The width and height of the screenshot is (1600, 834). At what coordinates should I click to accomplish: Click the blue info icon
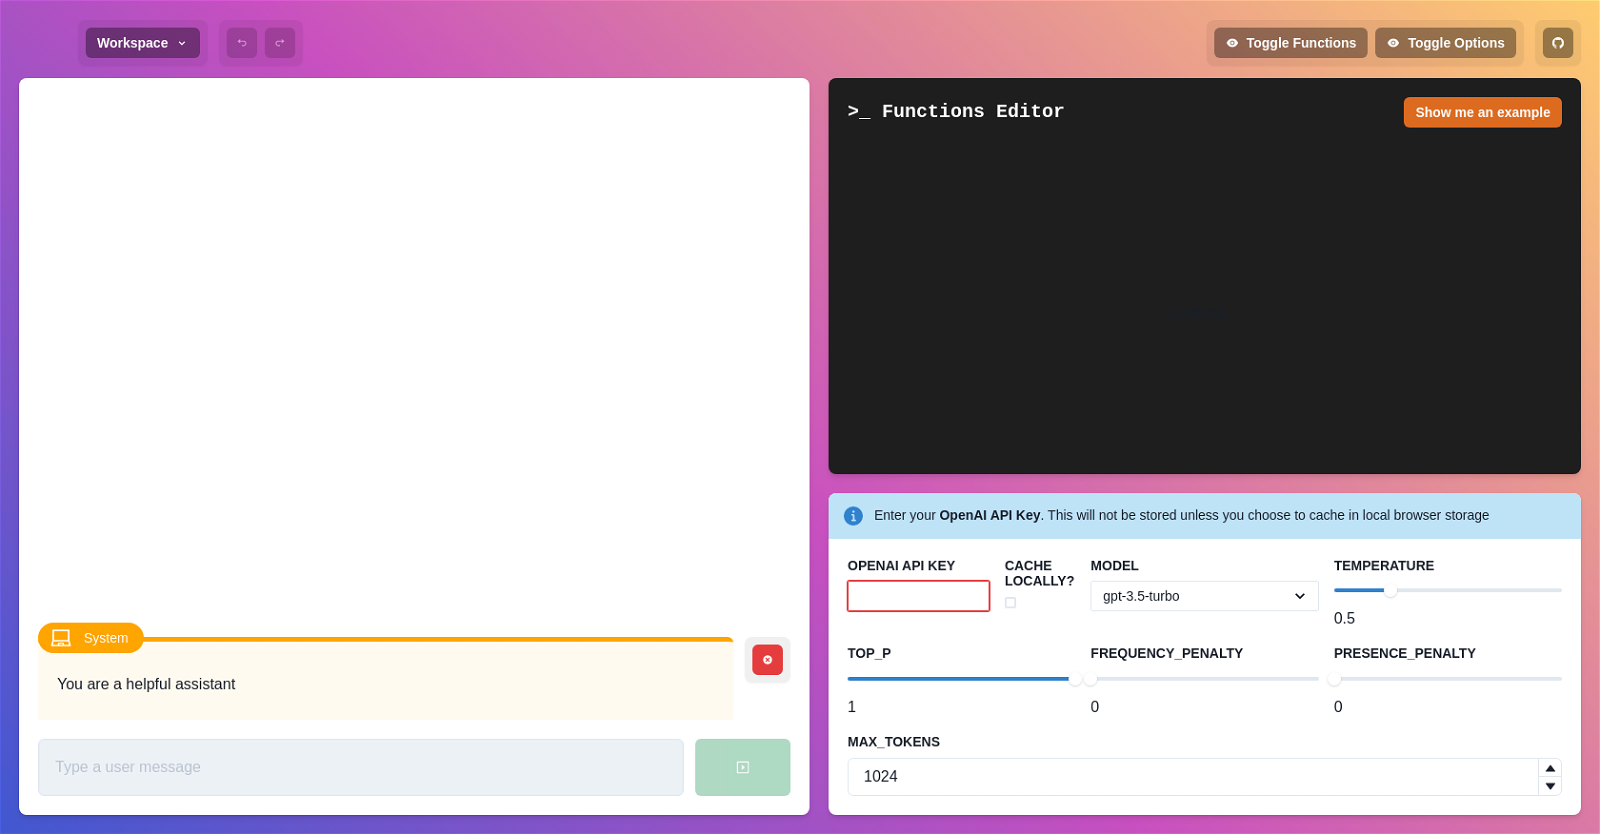point(853,516)
